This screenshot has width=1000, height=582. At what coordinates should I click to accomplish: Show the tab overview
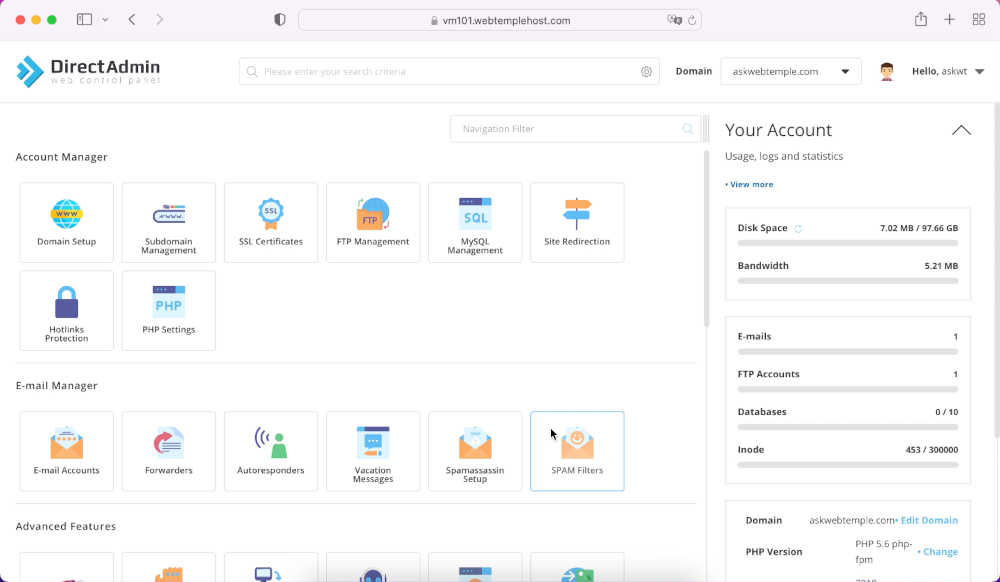(979, 20)
